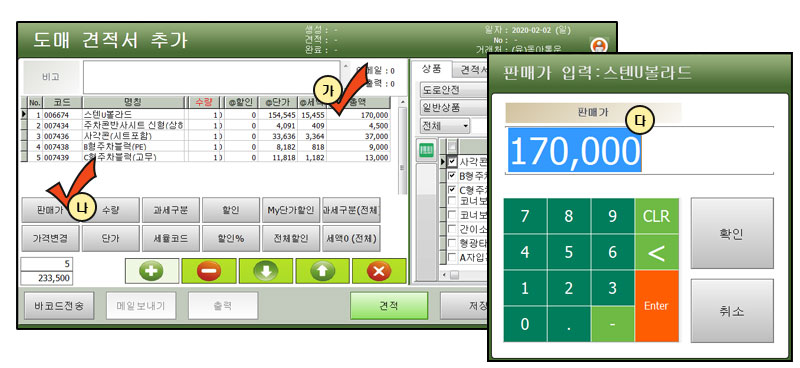Tap keypad digit 0
Screen dimensions: 800x368
525,324
